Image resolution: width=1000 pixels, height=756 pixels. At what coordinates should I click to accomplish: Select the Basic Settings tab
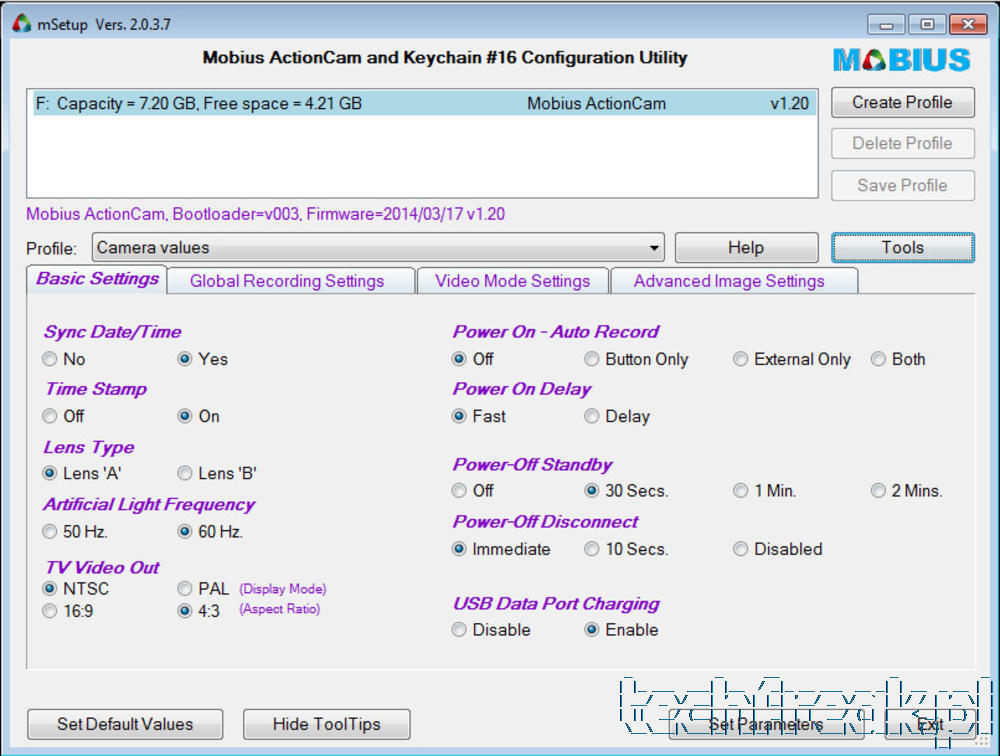pyautogui.click(x=97, y=279)
